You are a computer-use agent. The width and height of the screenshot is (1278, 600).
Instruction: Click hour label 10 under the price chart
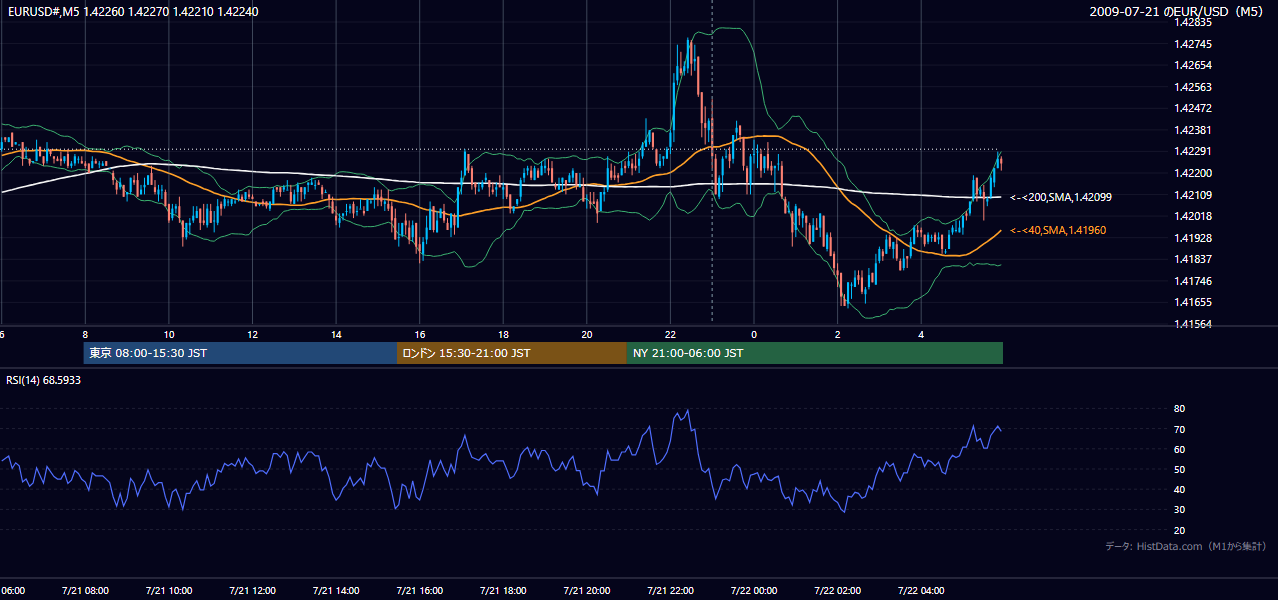point(169,335)
